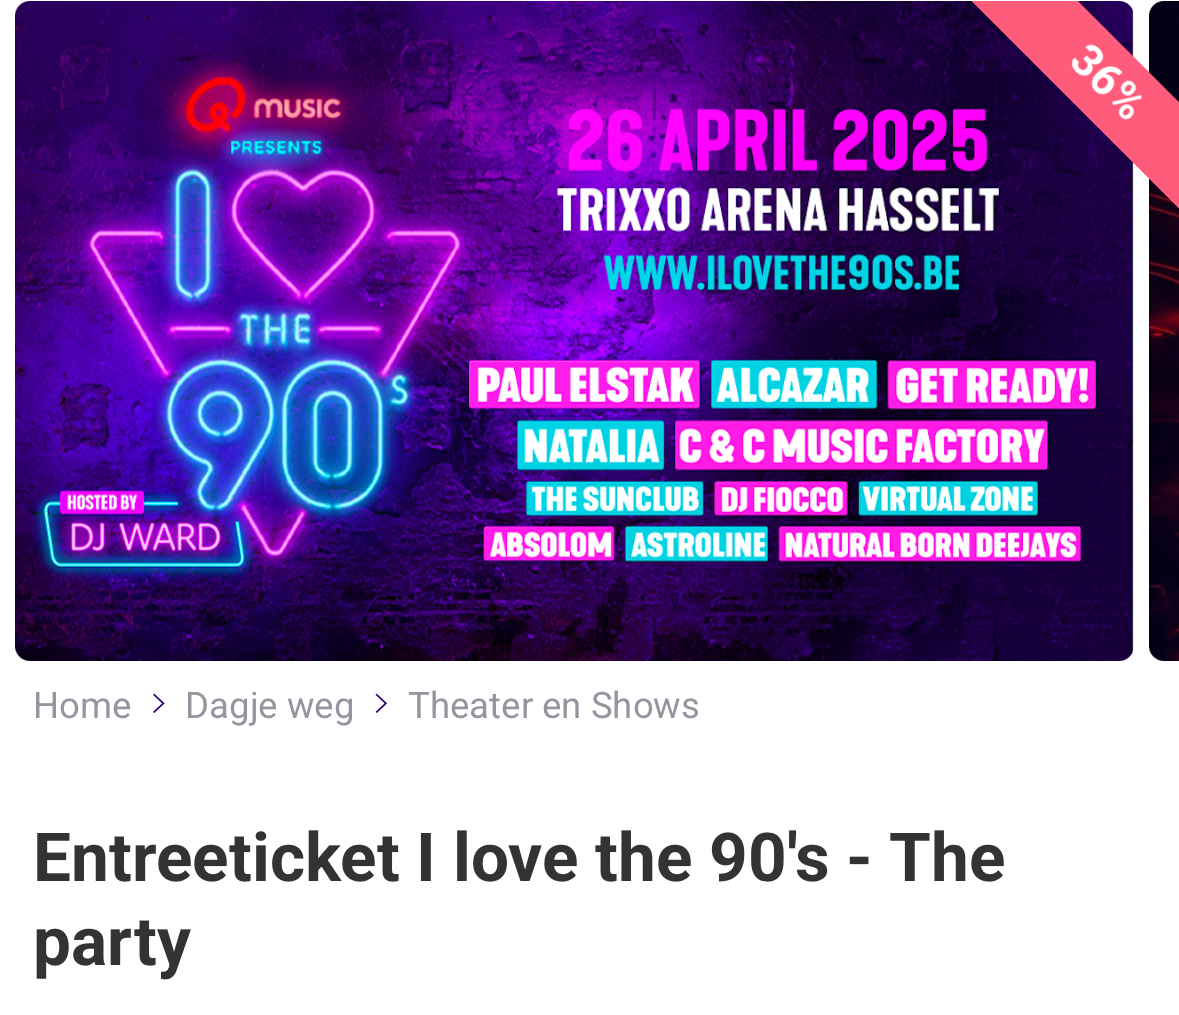This screenshot has height=1015, width=1179.
Task: Toggle the VIRTUAL ZONE lineup tag
Action: pyautogui.click(x=948, y=498)
